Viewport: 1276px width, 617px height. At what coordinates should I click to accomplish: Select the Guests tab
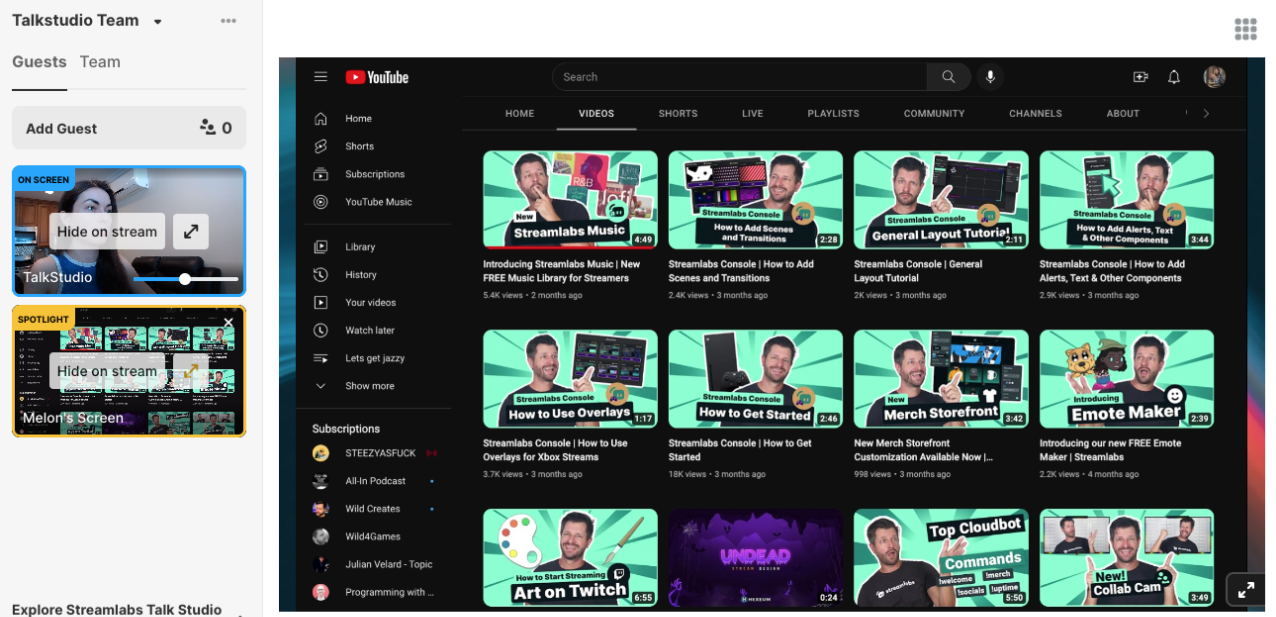39,62
